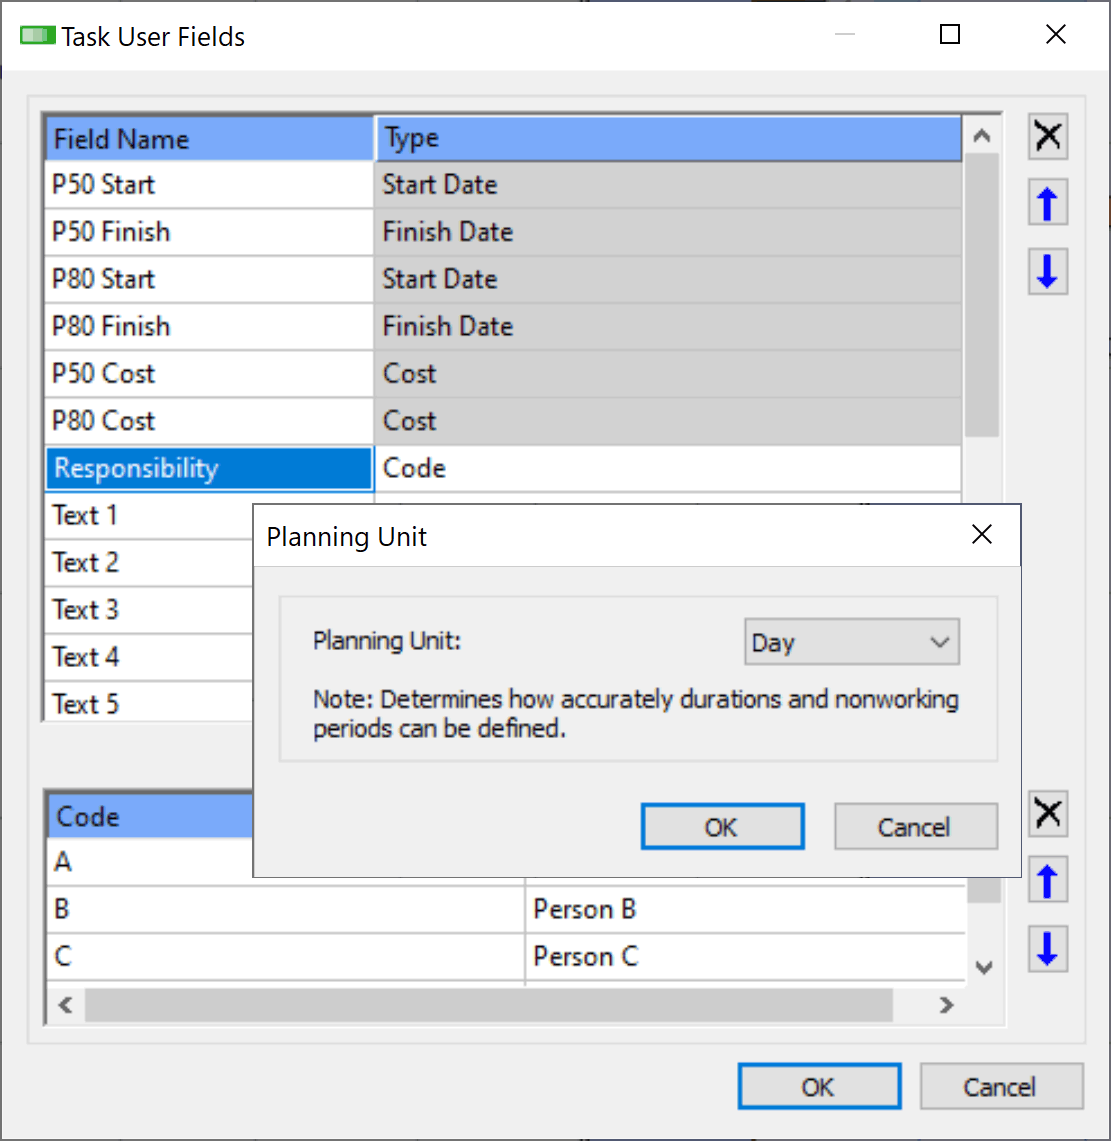Move code down with lower blue arrow
Screen dimensions: 1111x1141
click(1048, 948)
